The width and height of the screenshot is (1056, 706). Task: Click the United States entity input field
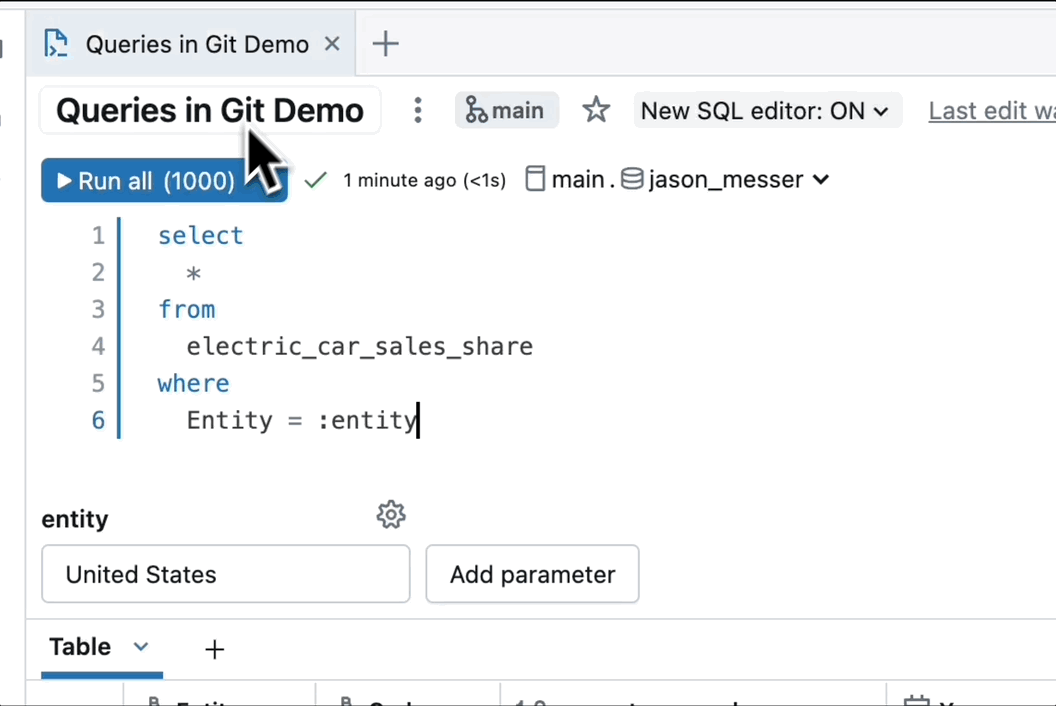click(225, 574)
